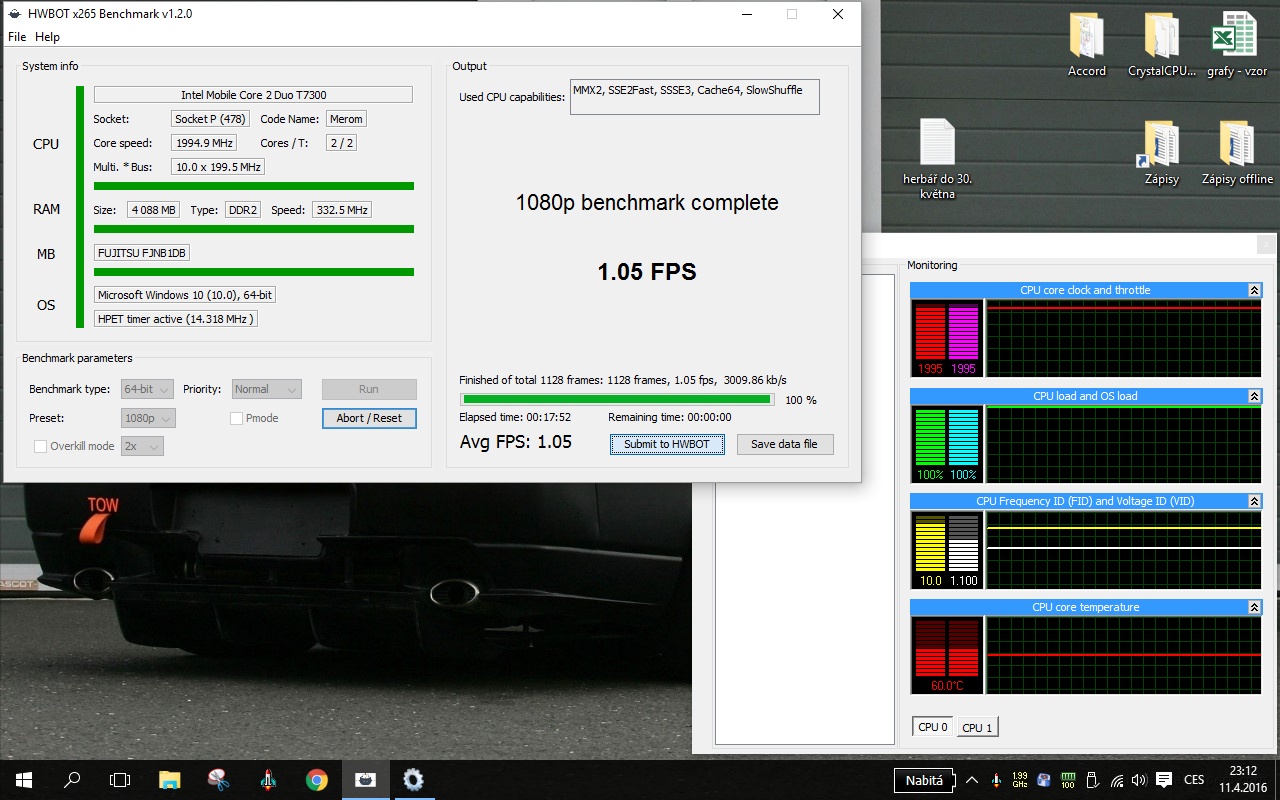1280x800 pixels.
Task: Click the Socket P (478) value
Action: (x=210, y=119)
